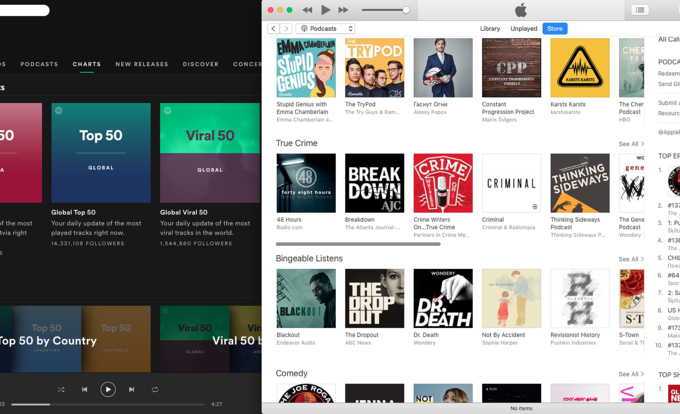Select the Store tab in iTunes
This screenshot has width=680, height=414.
(x=555, y=29)
